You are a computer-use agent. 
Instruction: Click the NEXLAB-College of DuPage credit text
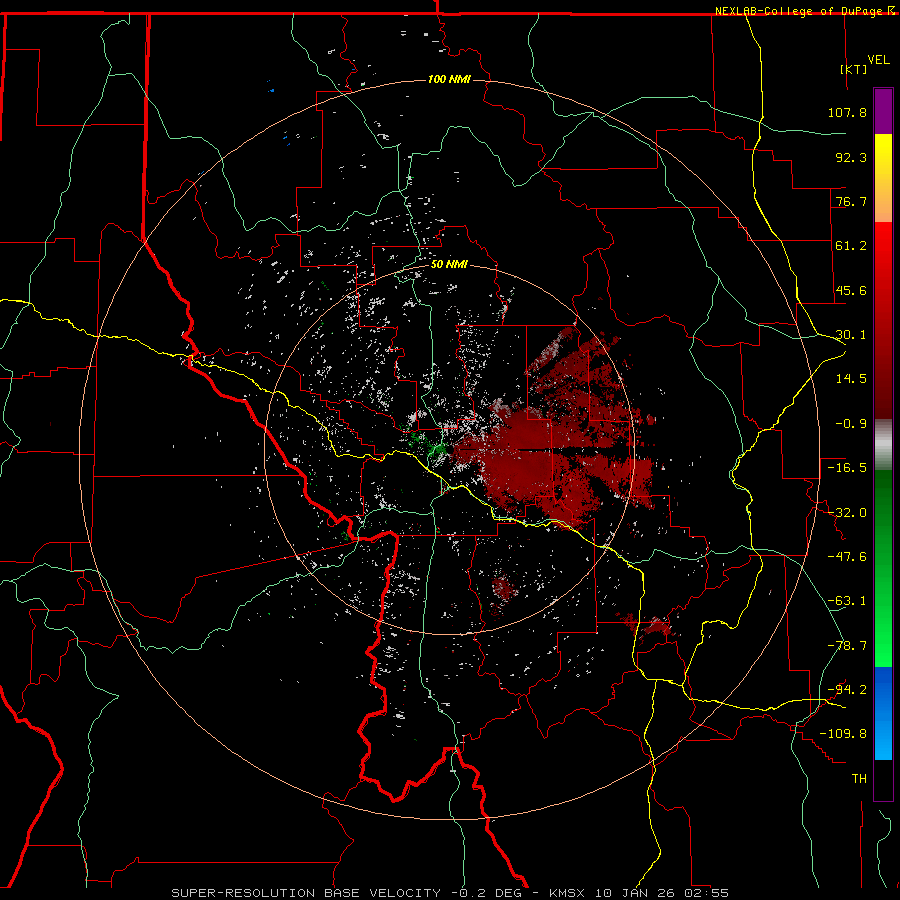(x=798, y=11)
